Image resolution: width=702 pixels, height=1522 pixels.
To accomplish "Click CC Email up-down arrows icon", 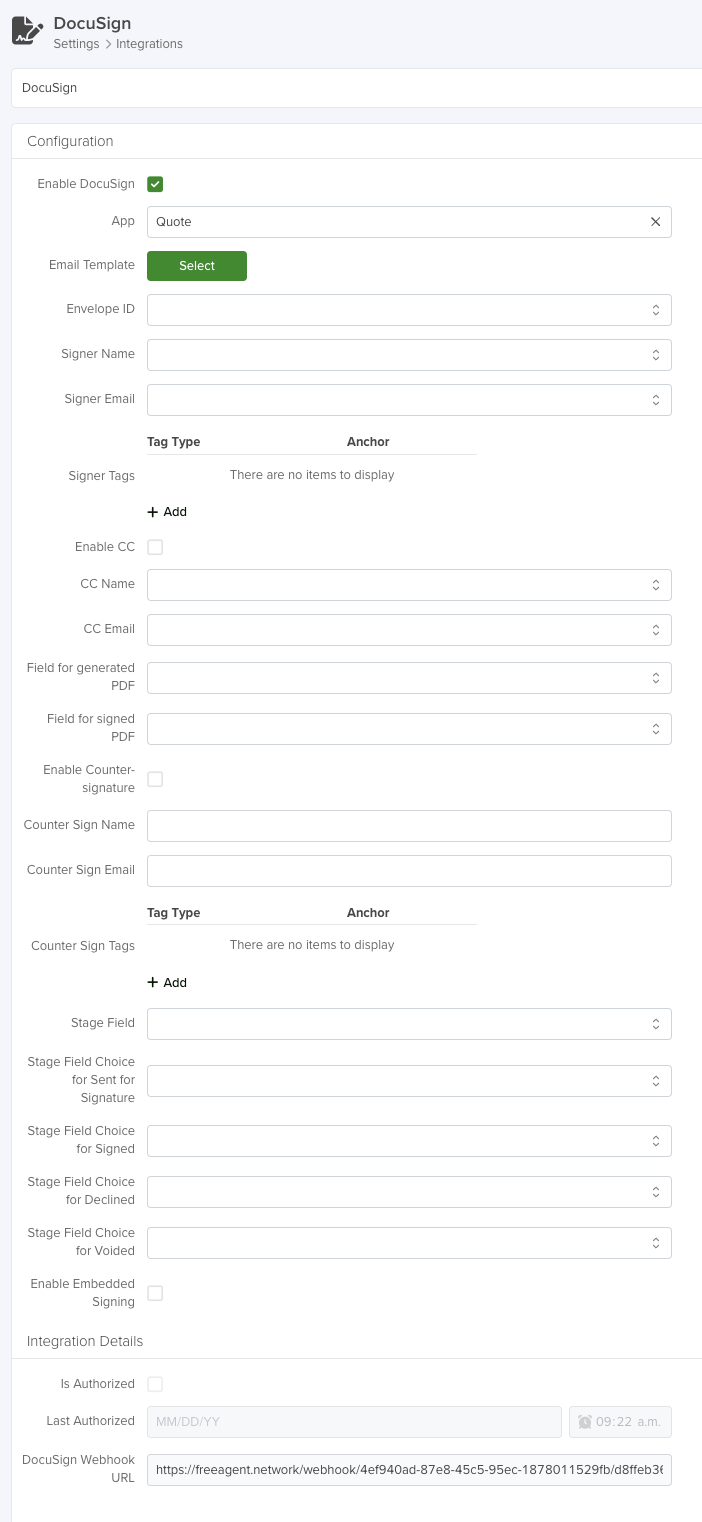I will click(656, 630).
